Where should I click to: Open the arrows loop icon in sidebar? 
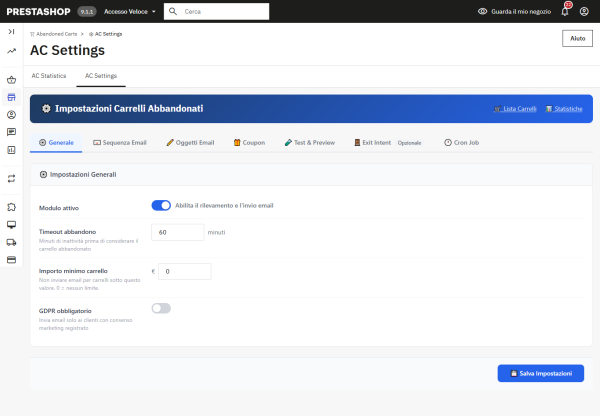(x=11, y=178)
